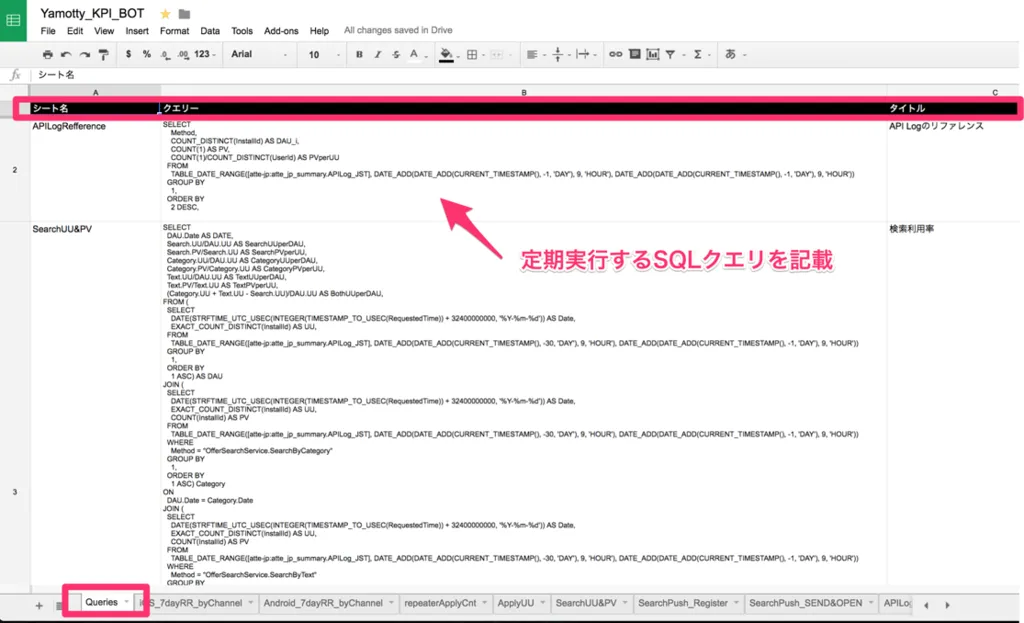Click the insert link icon
Image resolution: width=1024 pixels, height=623 pixels.
pyautogui.click(x=615, y=54)
